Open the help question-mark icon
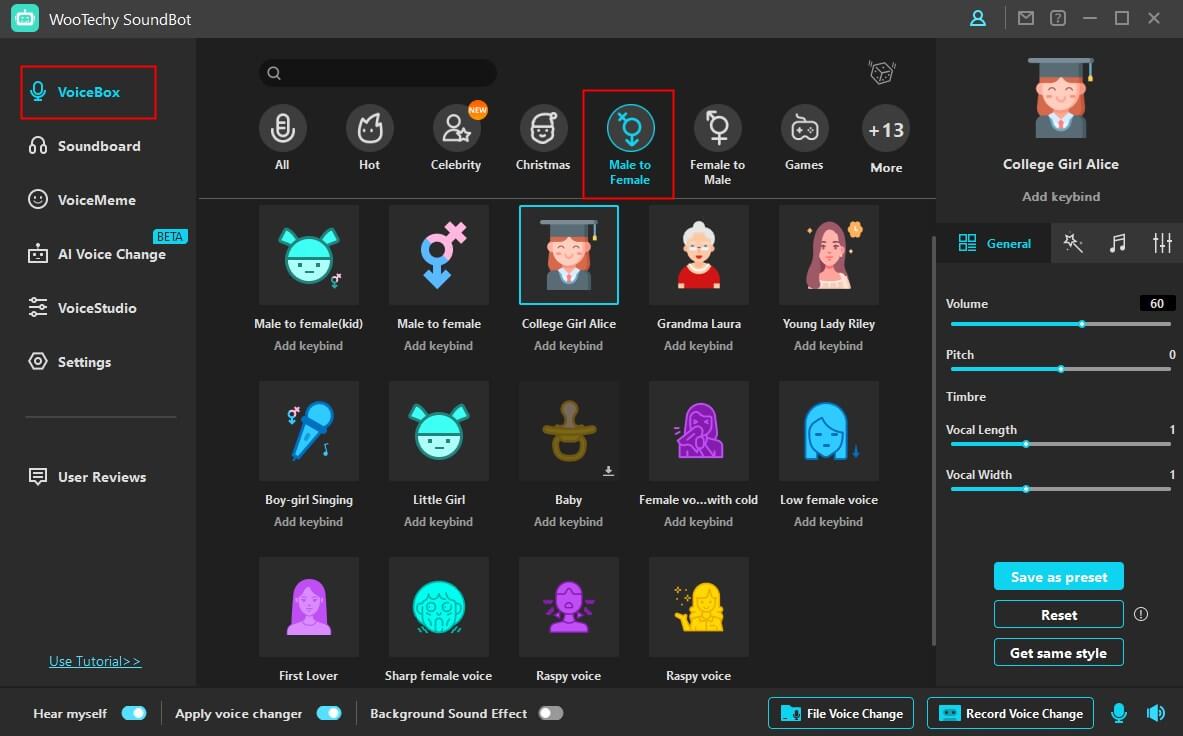The image size is (1183, 736). [1058, 18]
